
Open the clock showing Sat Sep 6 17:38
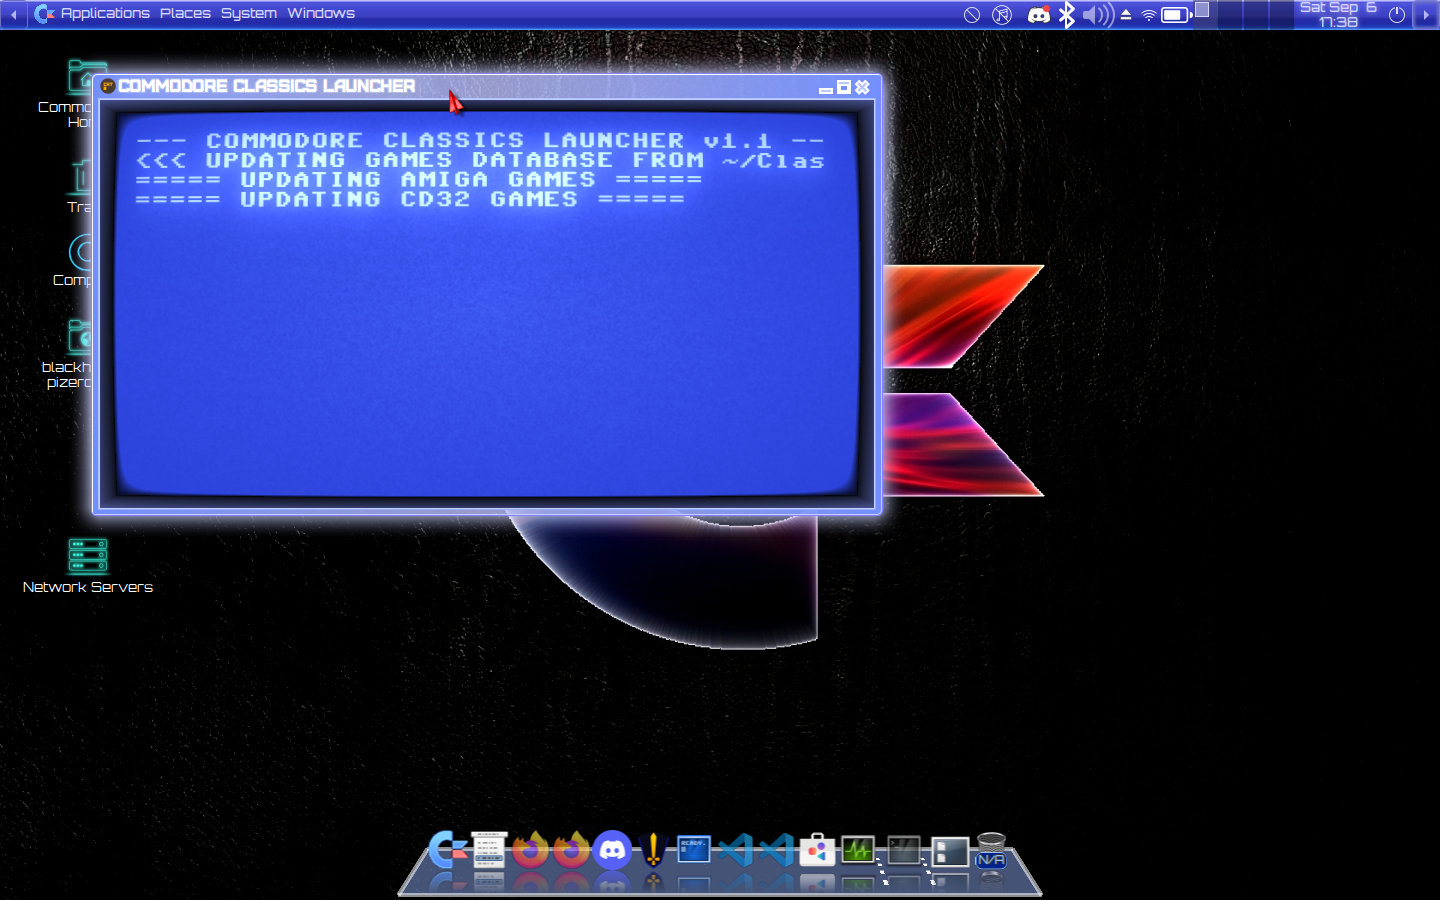coord(1338,14)
